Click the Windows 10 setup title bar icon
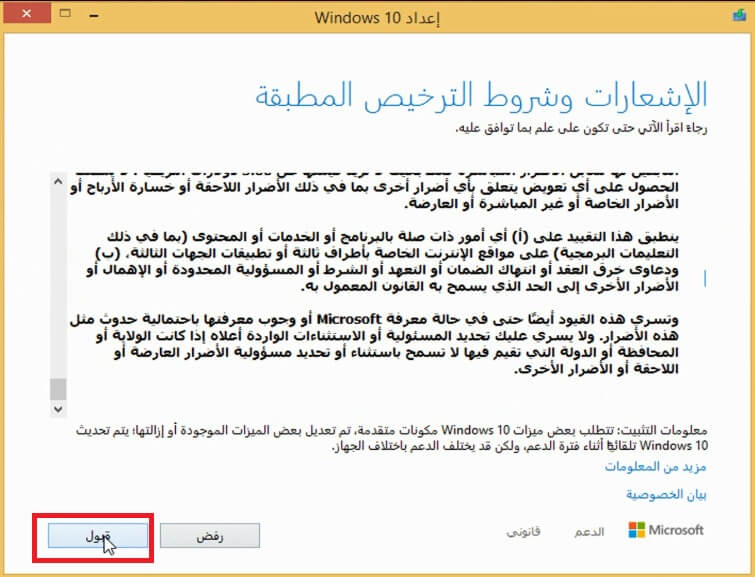Image resolution: width=755 pixels, height=577 pixels. click(x=739, y=15)
